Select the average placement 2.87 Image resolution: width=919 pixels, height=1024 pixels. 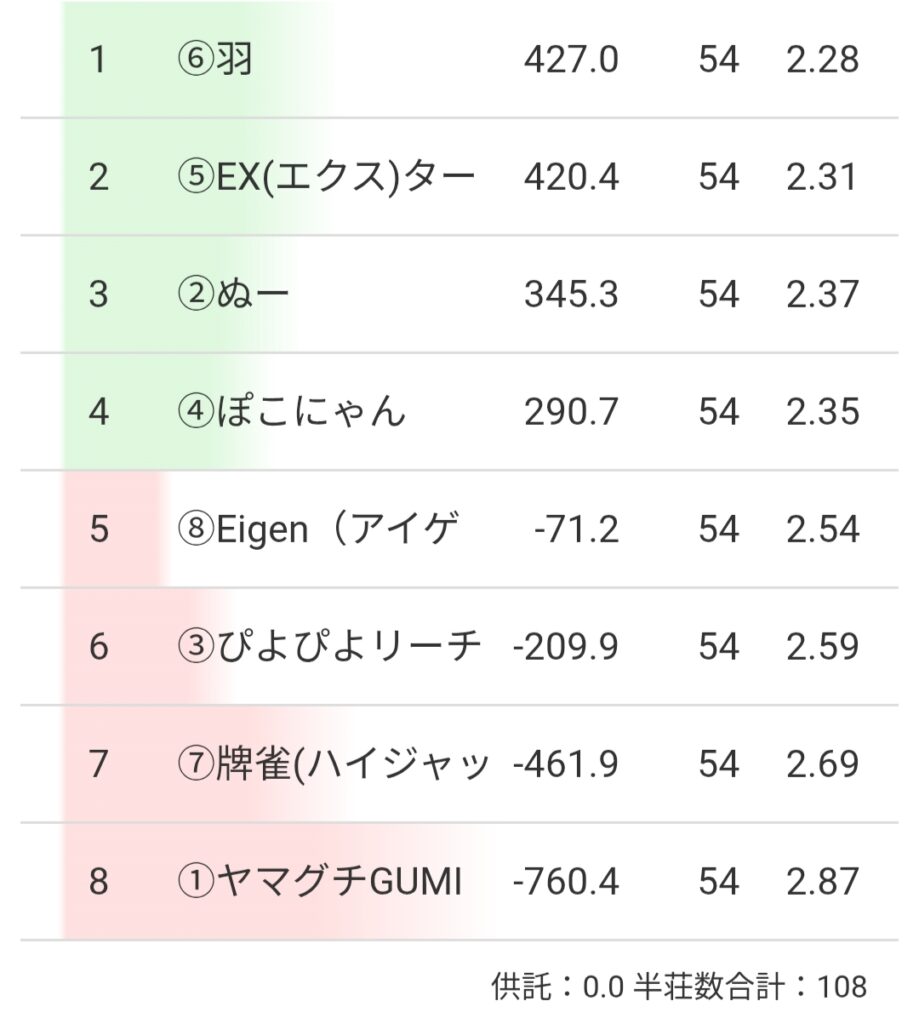point(822,882)
